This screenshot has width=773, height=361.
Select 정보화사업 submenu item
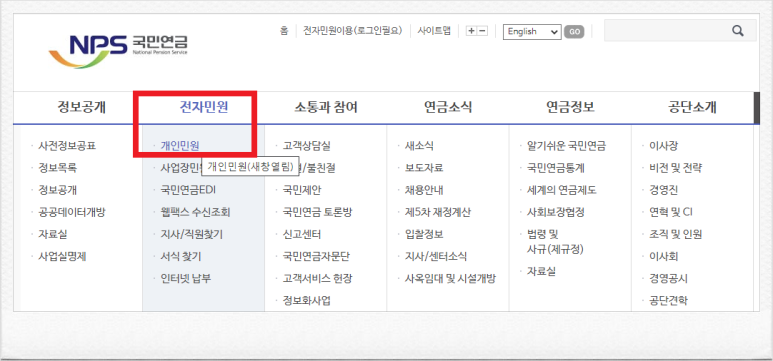[x=307, y=301]
